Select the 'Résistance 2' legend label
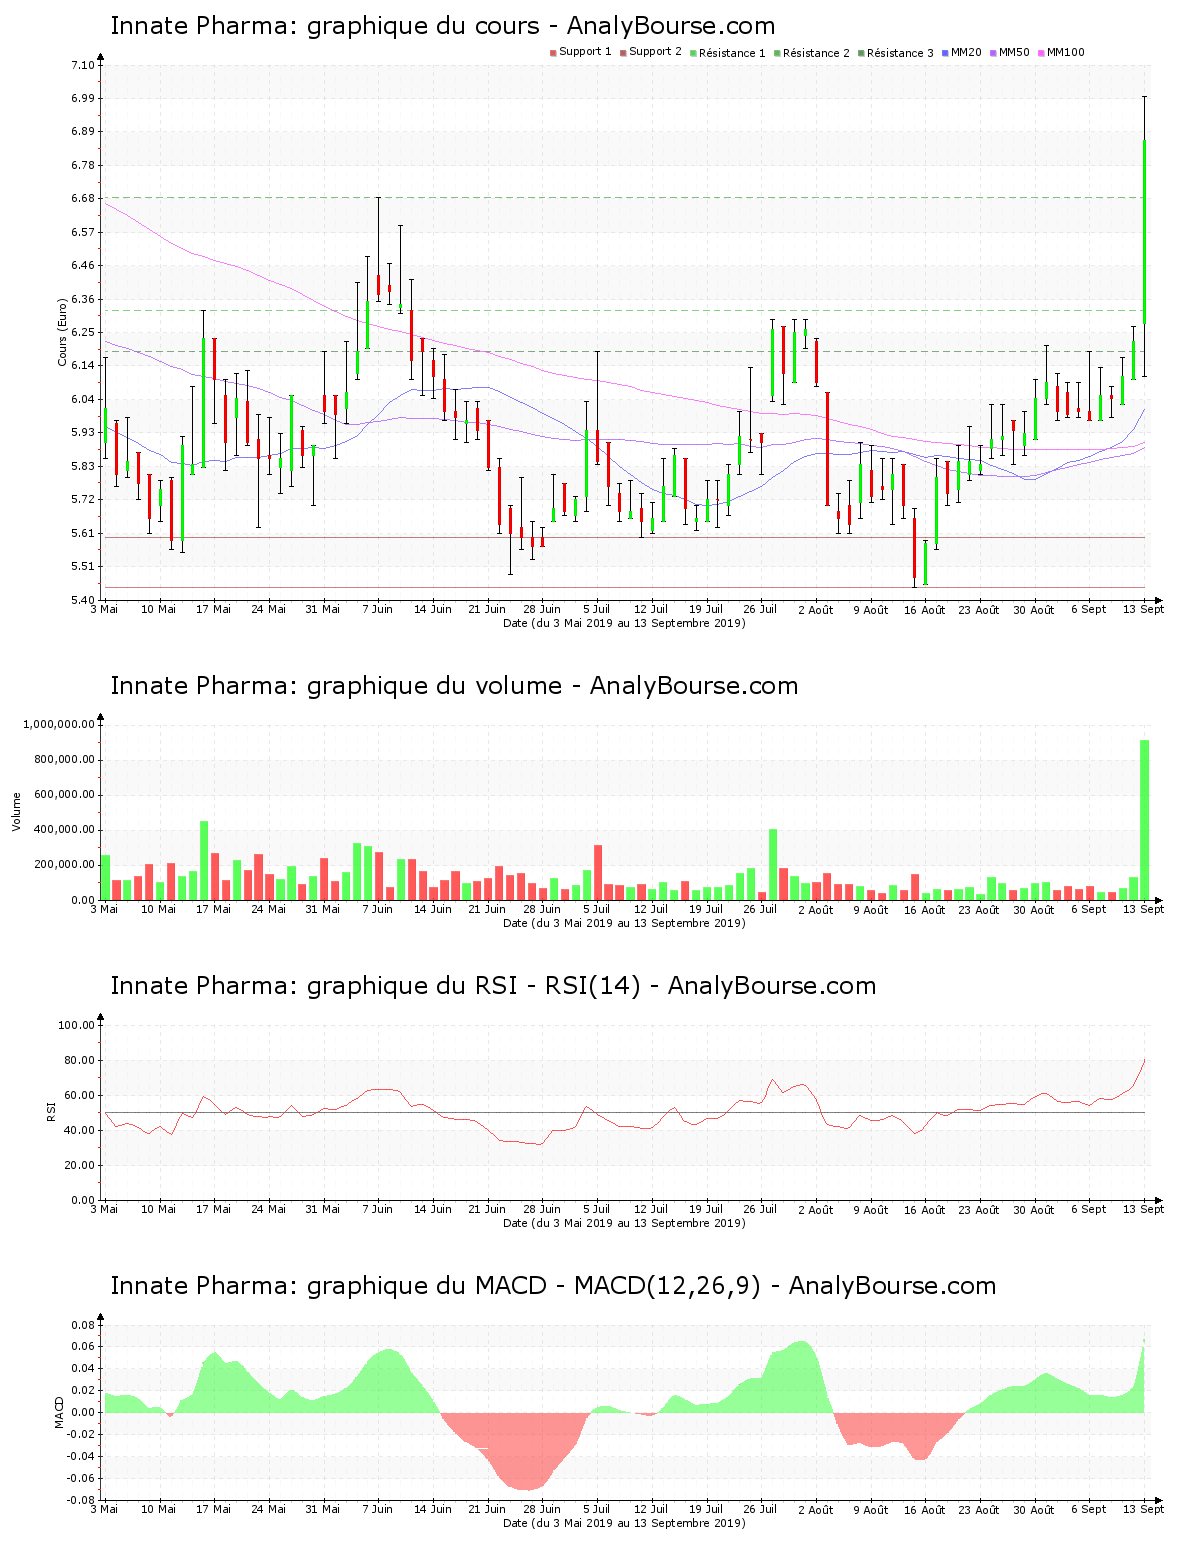The width and height of the screenshot is (1200, 1550). (x=816, y=53)
